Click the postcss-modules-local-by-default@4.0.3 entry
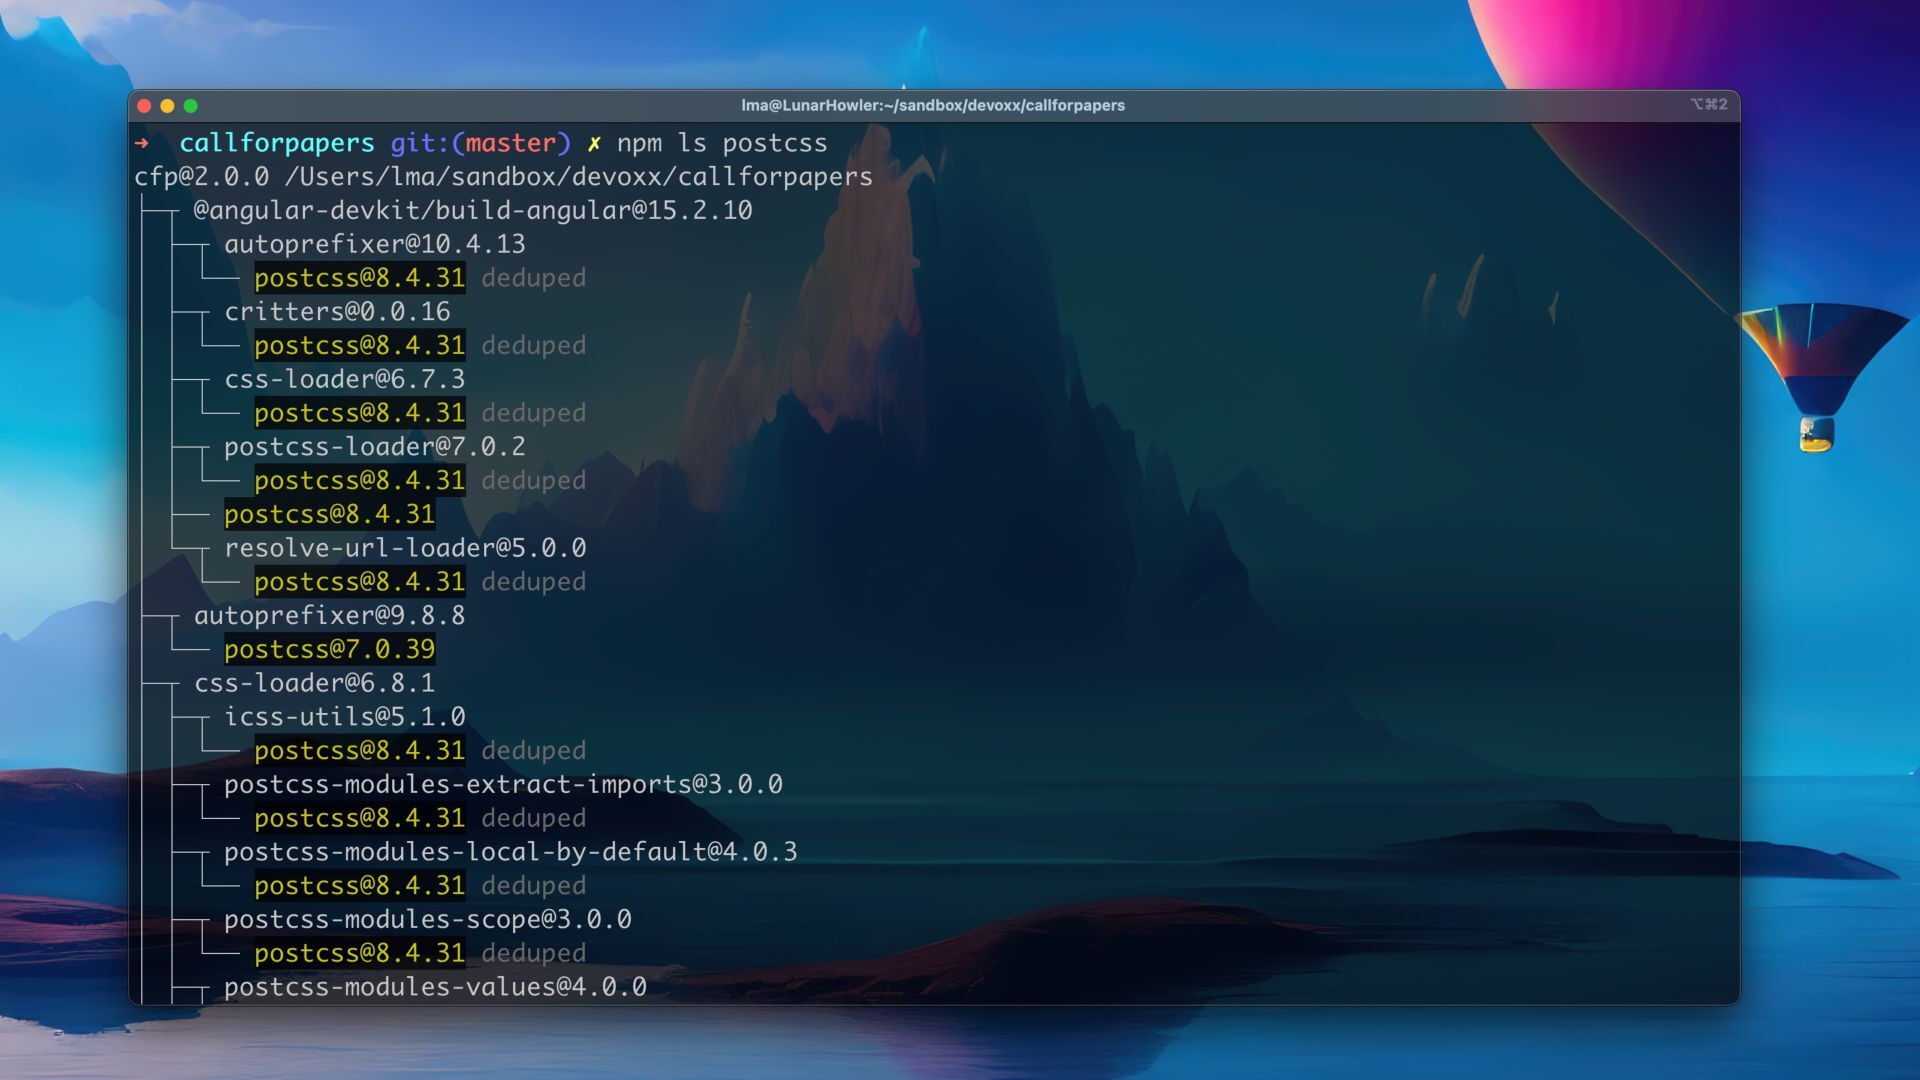This screenshot has height=1080, width=1920. (510, 853)
